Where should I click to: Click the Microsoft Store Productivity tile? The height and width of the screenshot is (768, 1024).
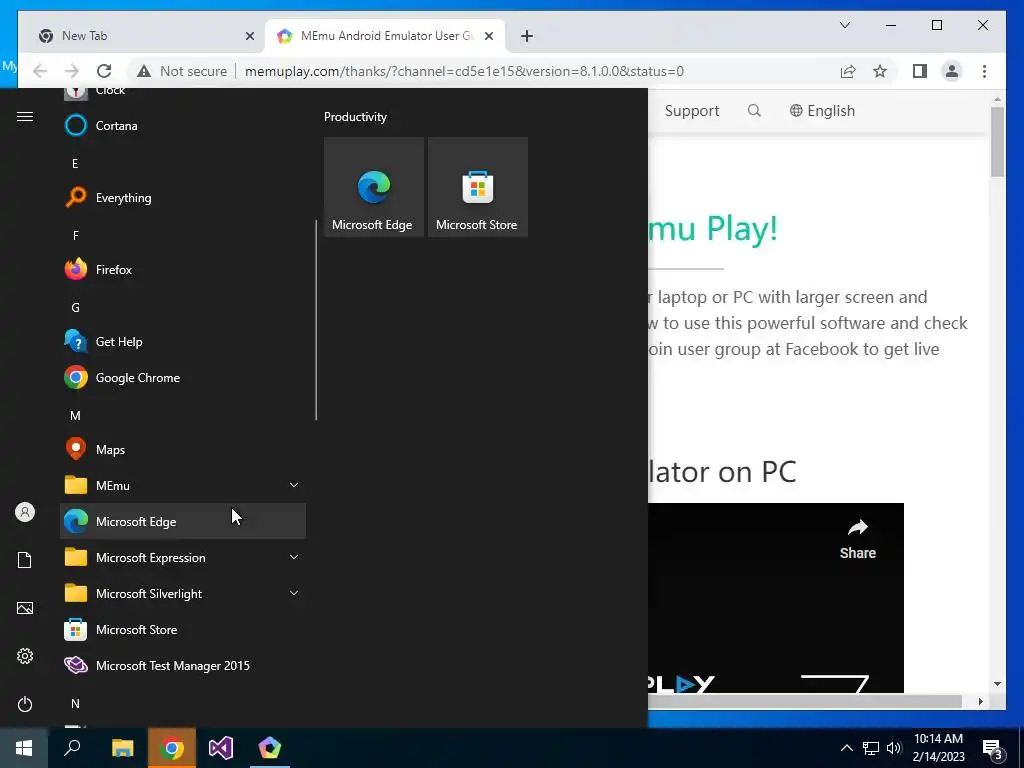[x=477, y=187]
